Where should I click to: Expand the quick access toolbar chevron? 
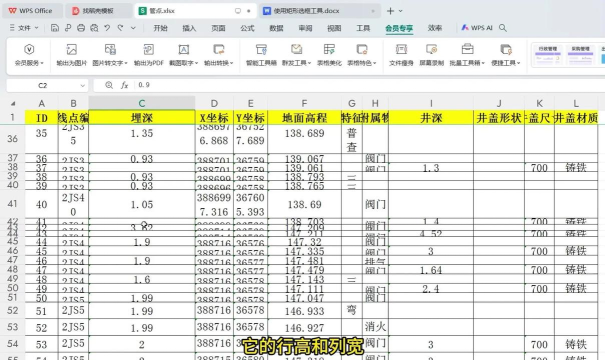pyautogui.click(x=133, y=28)
